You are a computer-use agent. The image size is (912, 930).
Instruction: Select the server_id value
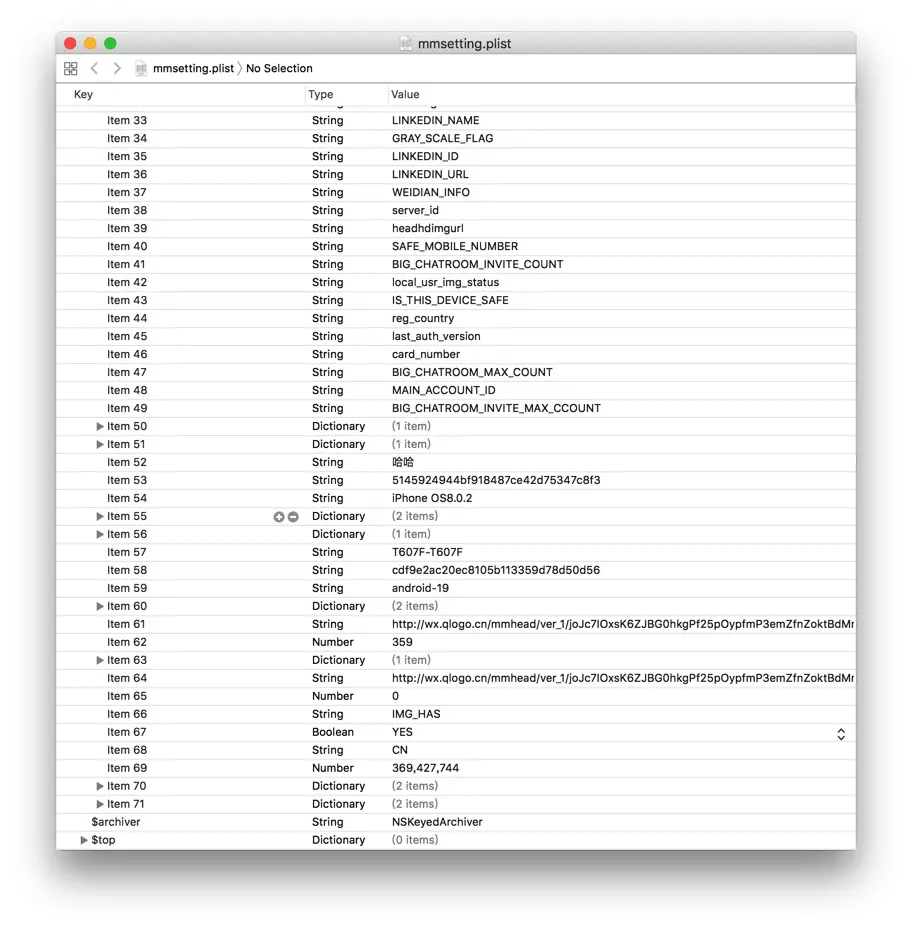(415, 211)
